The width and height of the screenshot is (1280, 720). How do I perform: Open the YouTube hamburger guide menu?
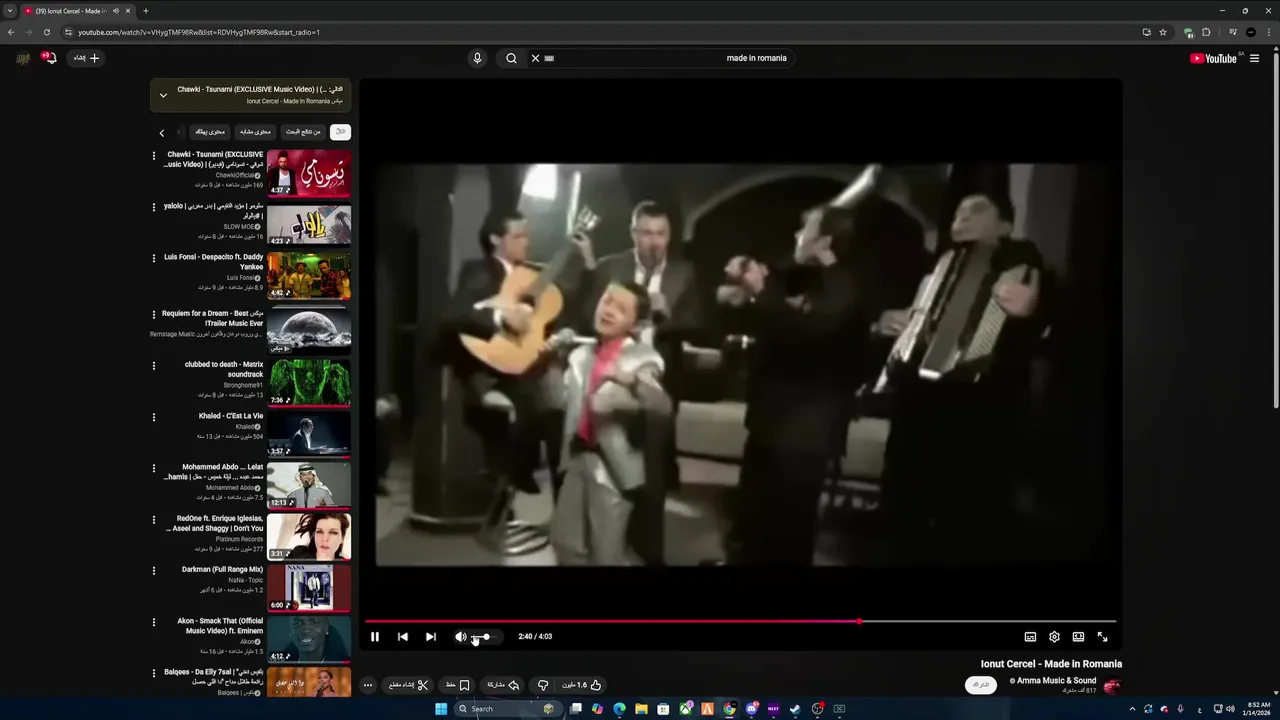click(1254, 58)
